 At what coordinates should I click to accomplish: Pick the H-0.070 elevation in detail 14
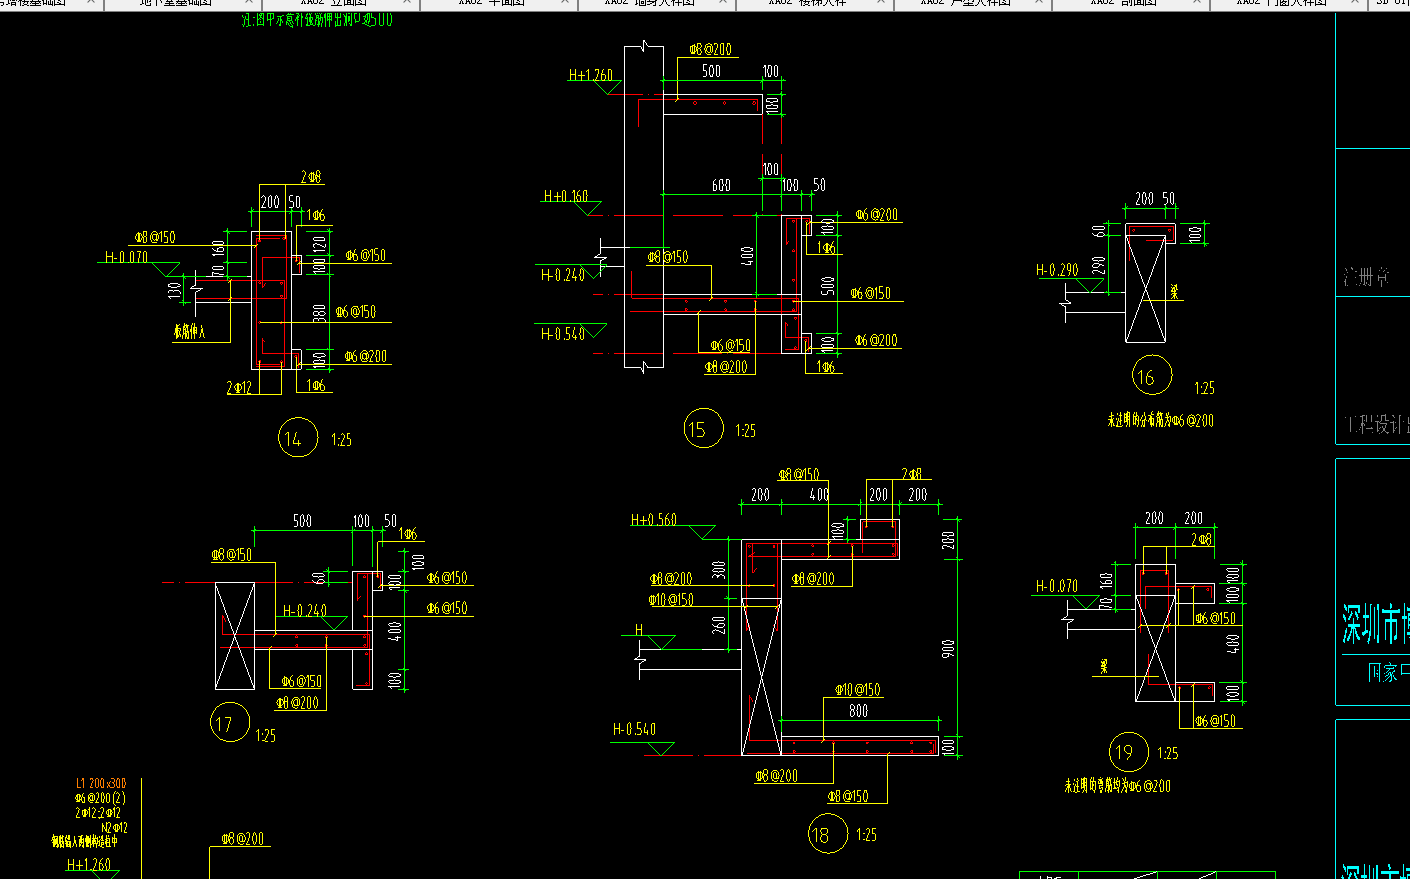(x=127, y=257)
